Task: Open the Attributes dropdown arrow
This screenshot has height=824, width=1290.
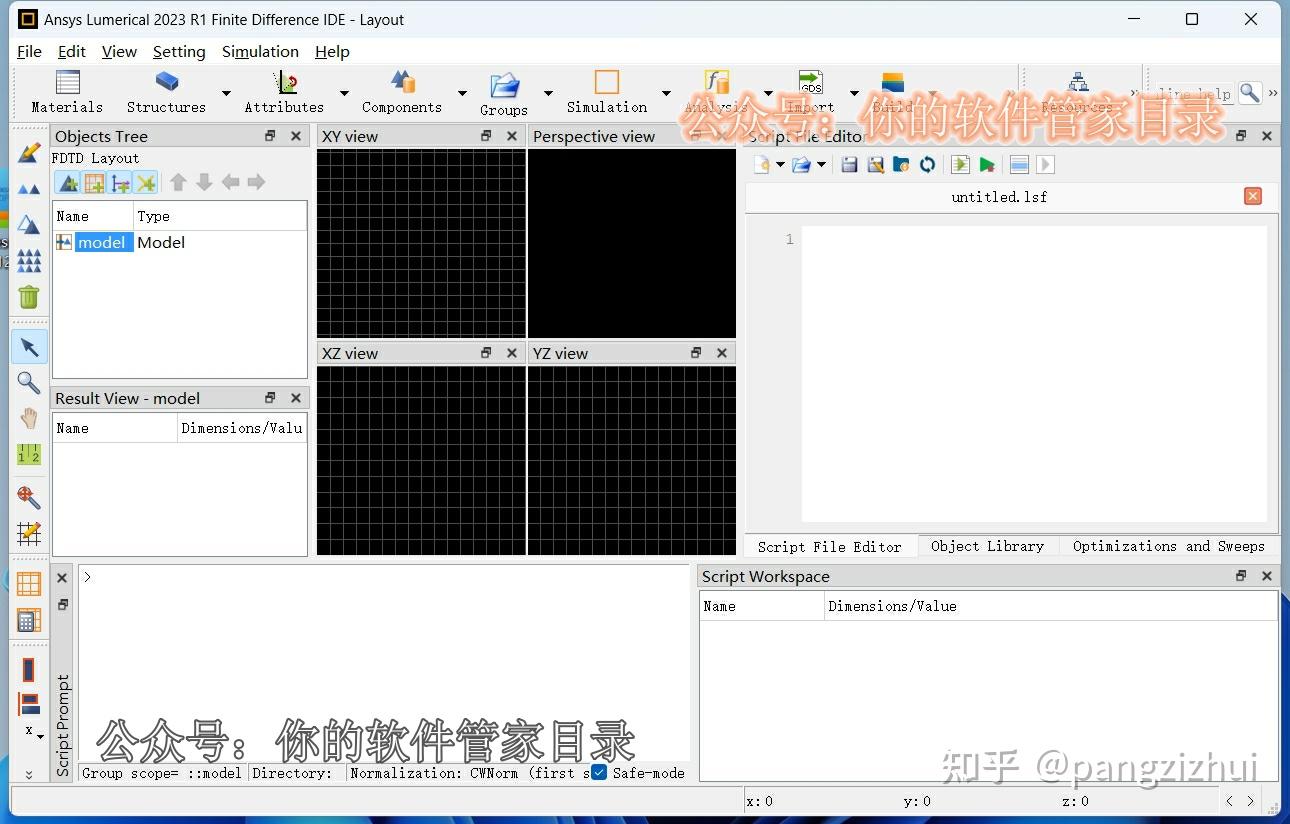Action: 344,91
